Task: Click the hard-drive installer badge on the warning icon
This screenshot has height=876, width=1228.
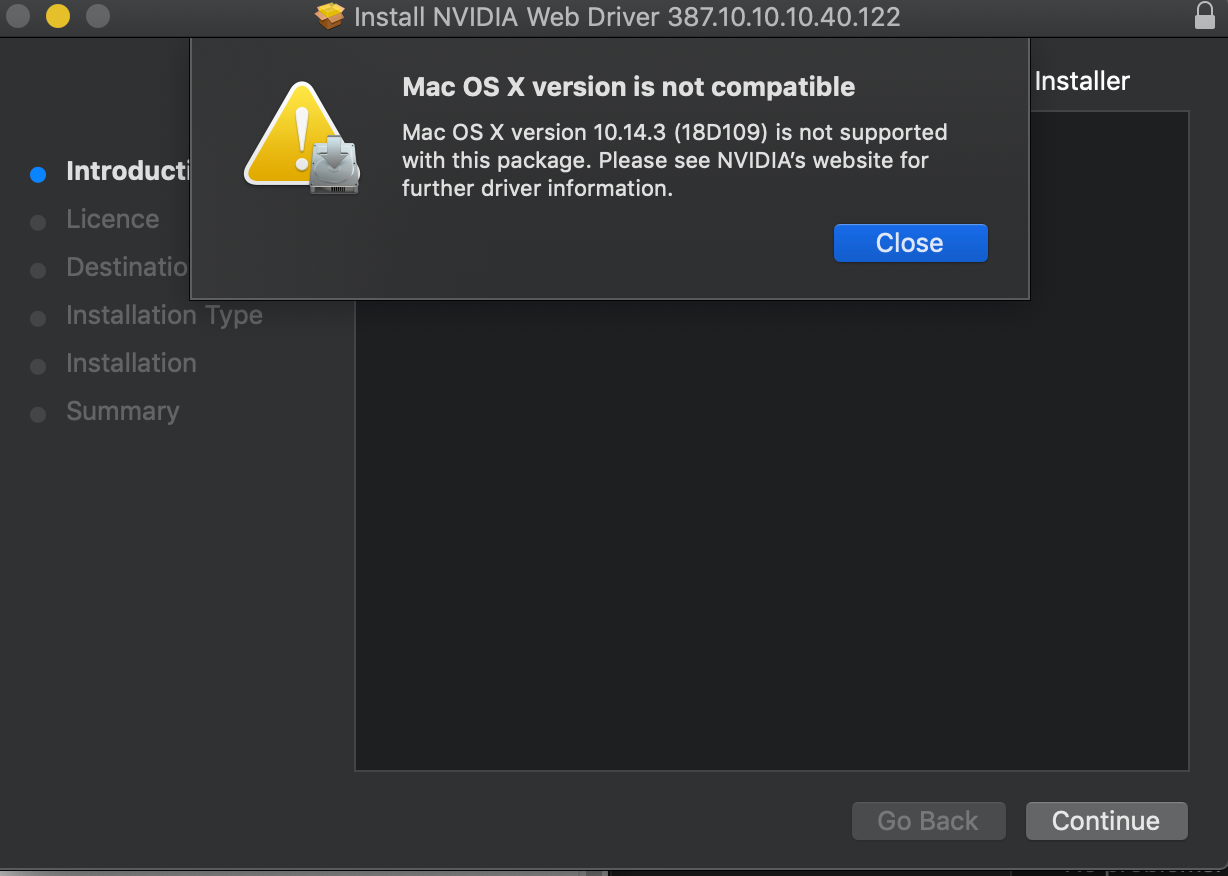Action: (x=333, y=165)
